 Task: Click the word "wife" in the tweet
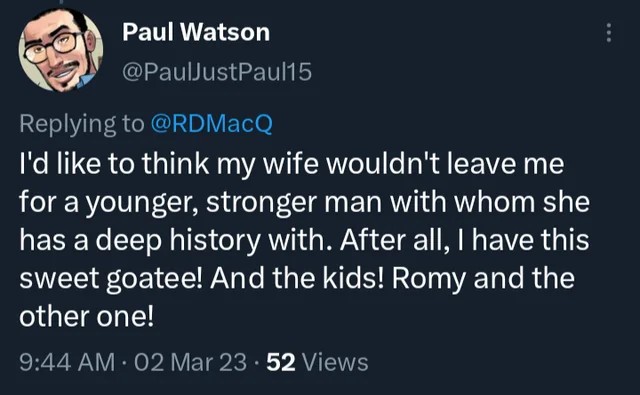tap(291, 163)
